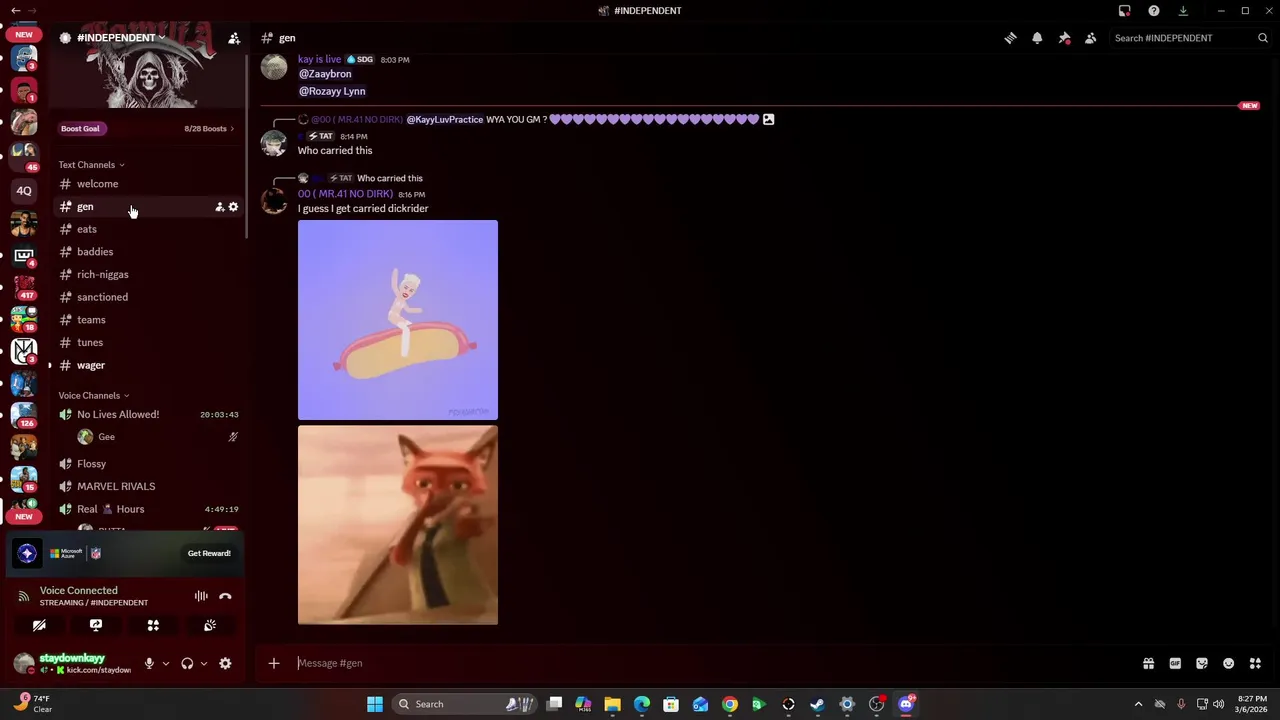Viewport: 1280px width, 720px height.
Task: Click the @Rozayy Lynn mention
Action: pos(332,91)
